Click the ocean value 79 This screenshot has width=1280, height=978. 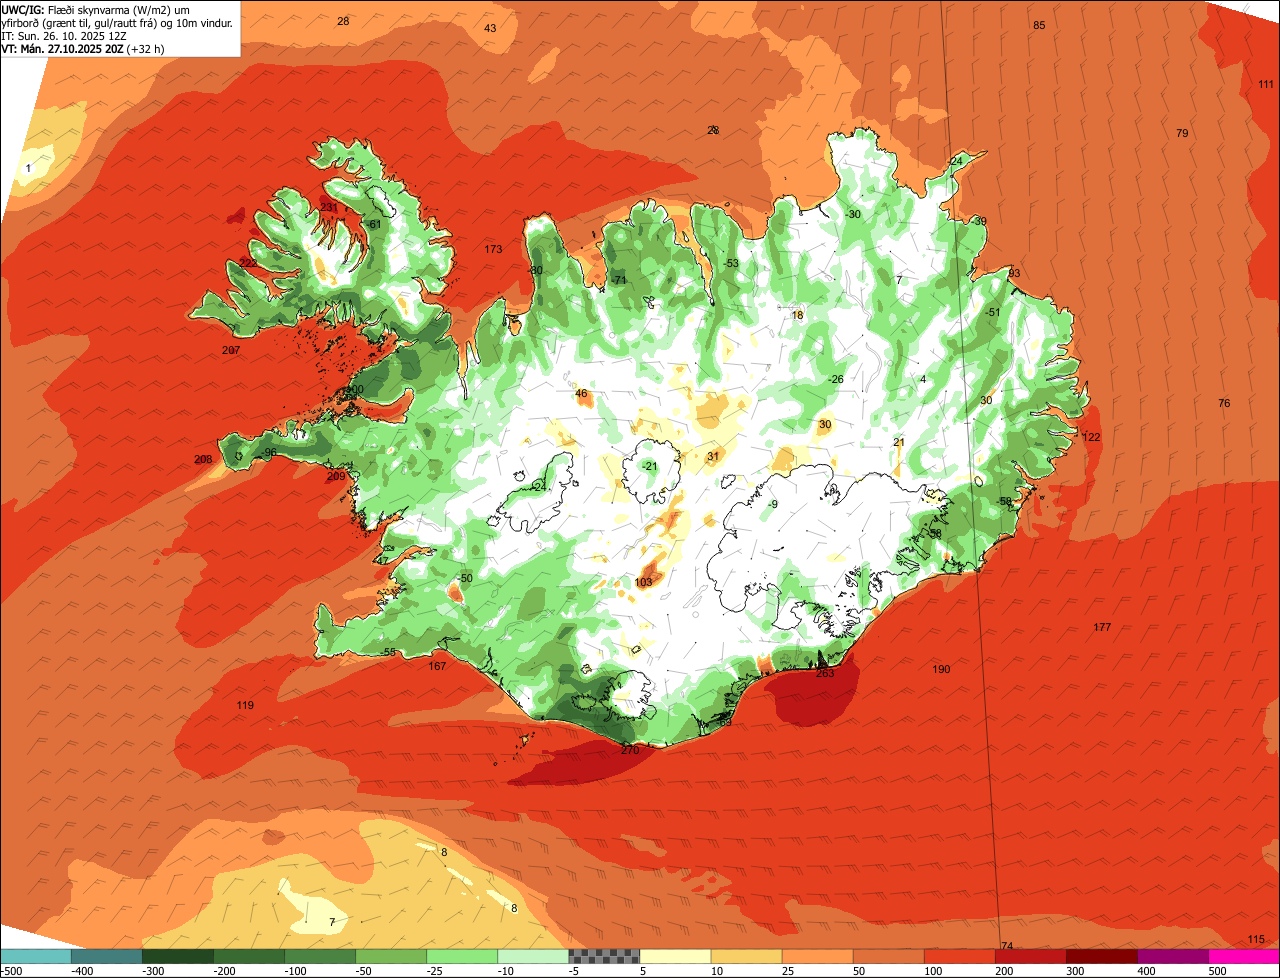click(x=1182, y=133)
